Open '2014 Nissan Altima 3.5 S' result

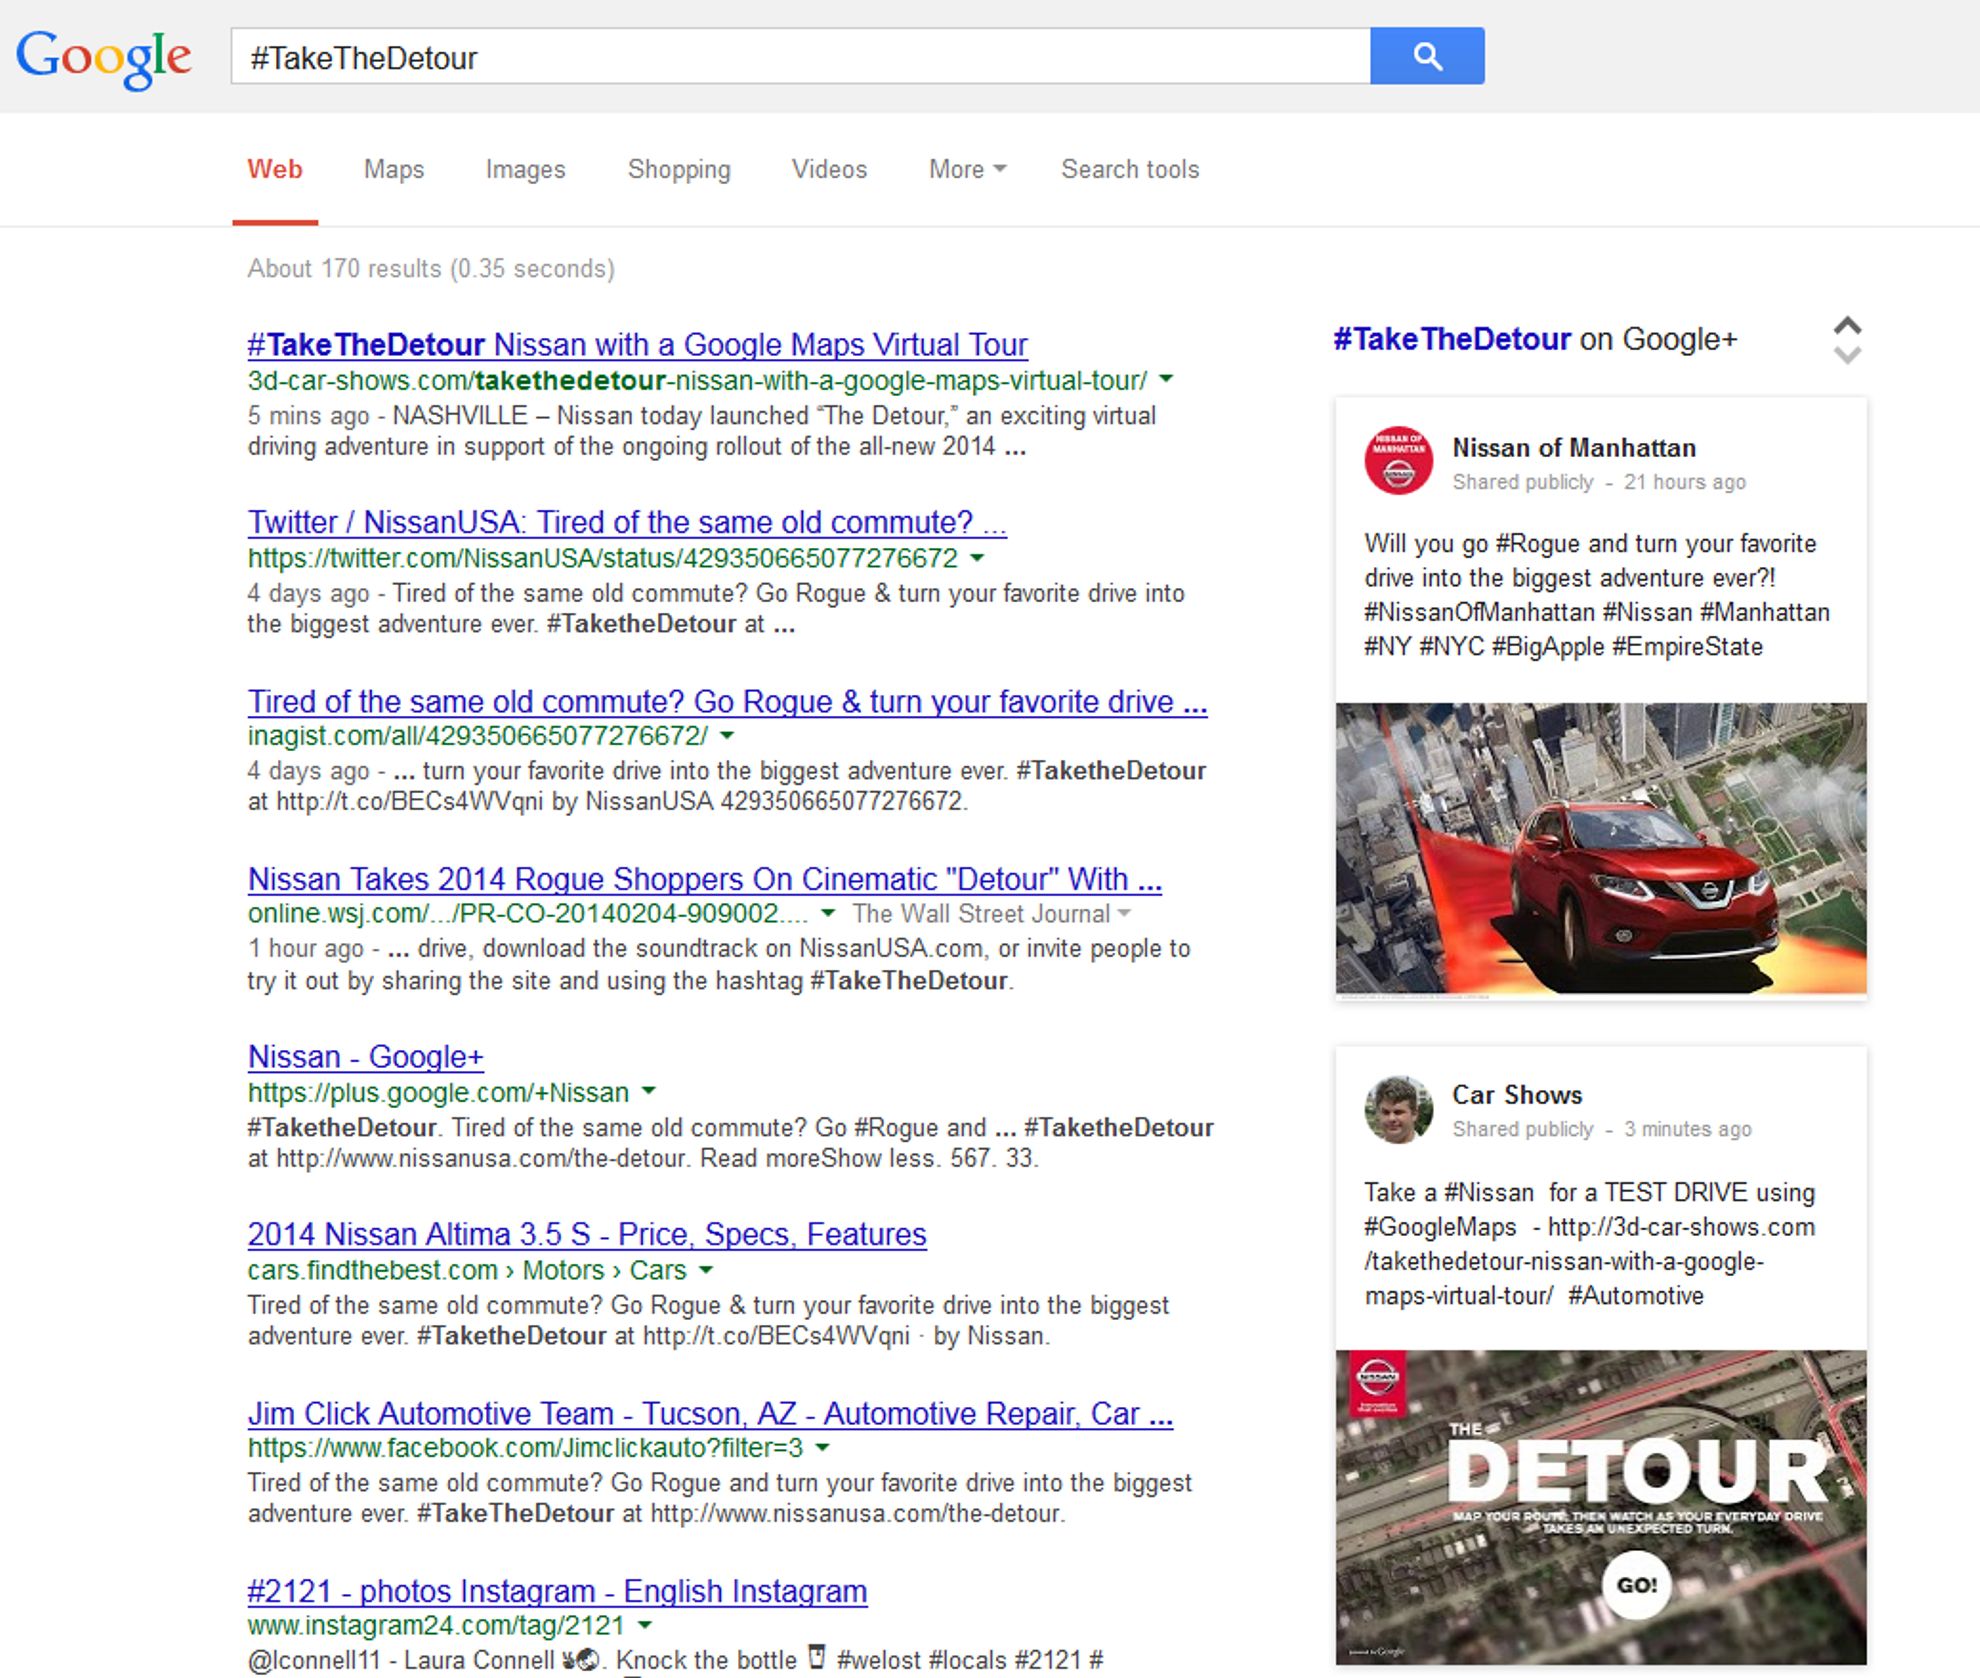coord(587,1235)
